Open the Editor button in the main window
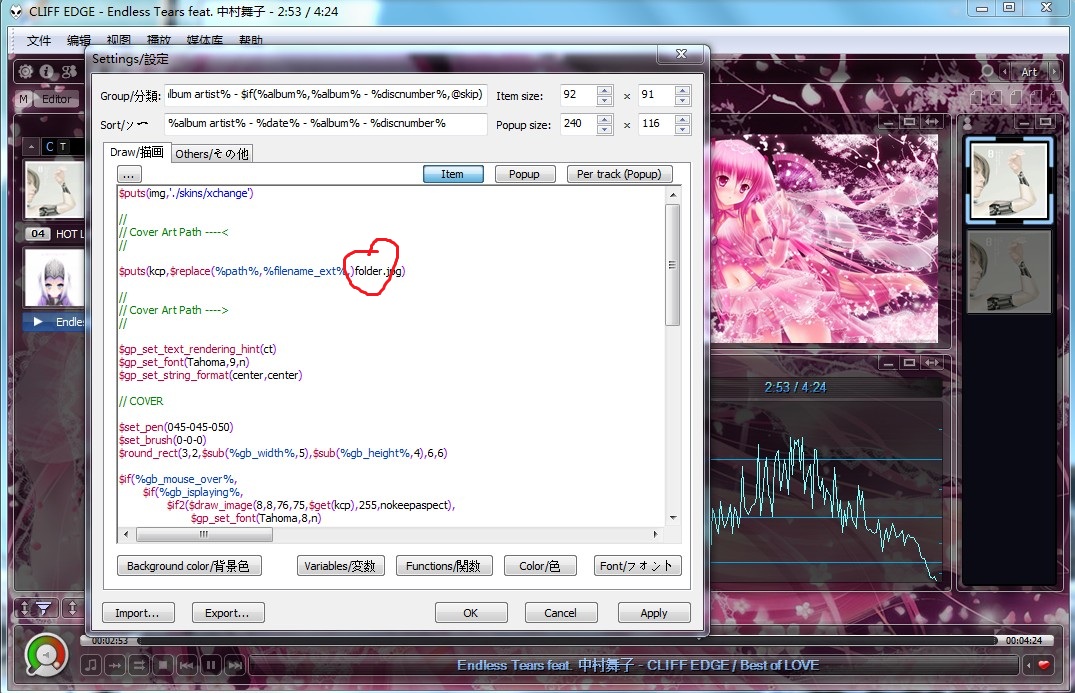Screen dimensions: 1075x693 click(56, 99)
